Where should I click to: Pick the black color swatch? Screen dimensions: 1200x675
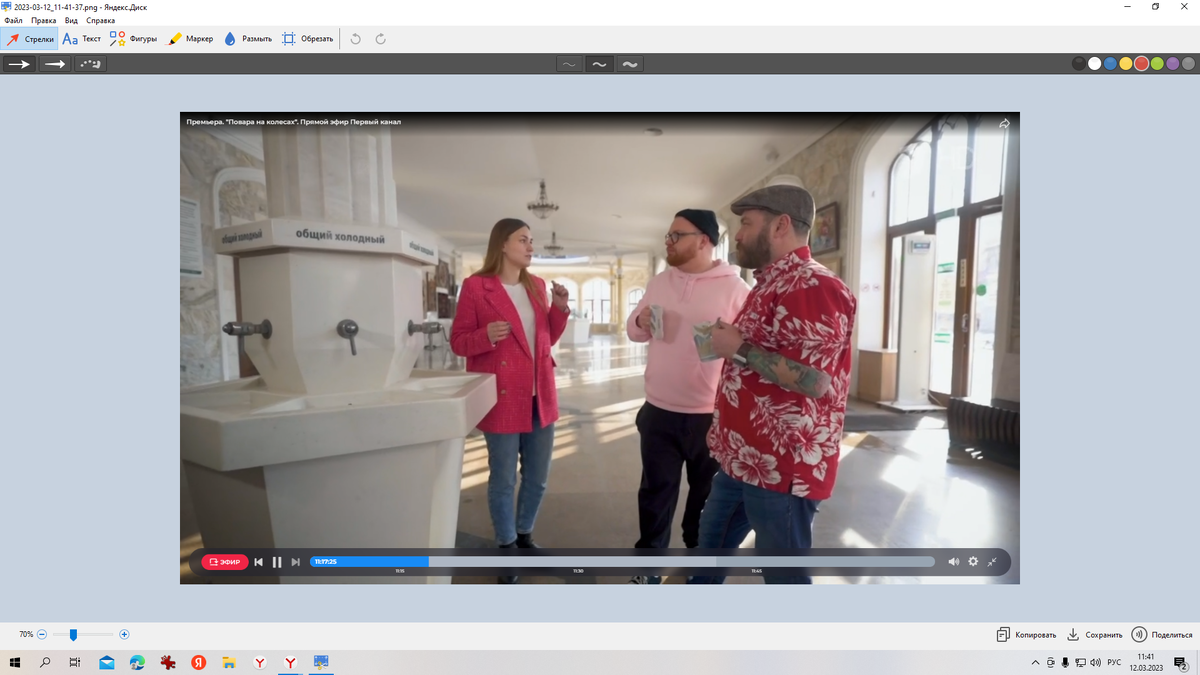(x=1079, y=64)
